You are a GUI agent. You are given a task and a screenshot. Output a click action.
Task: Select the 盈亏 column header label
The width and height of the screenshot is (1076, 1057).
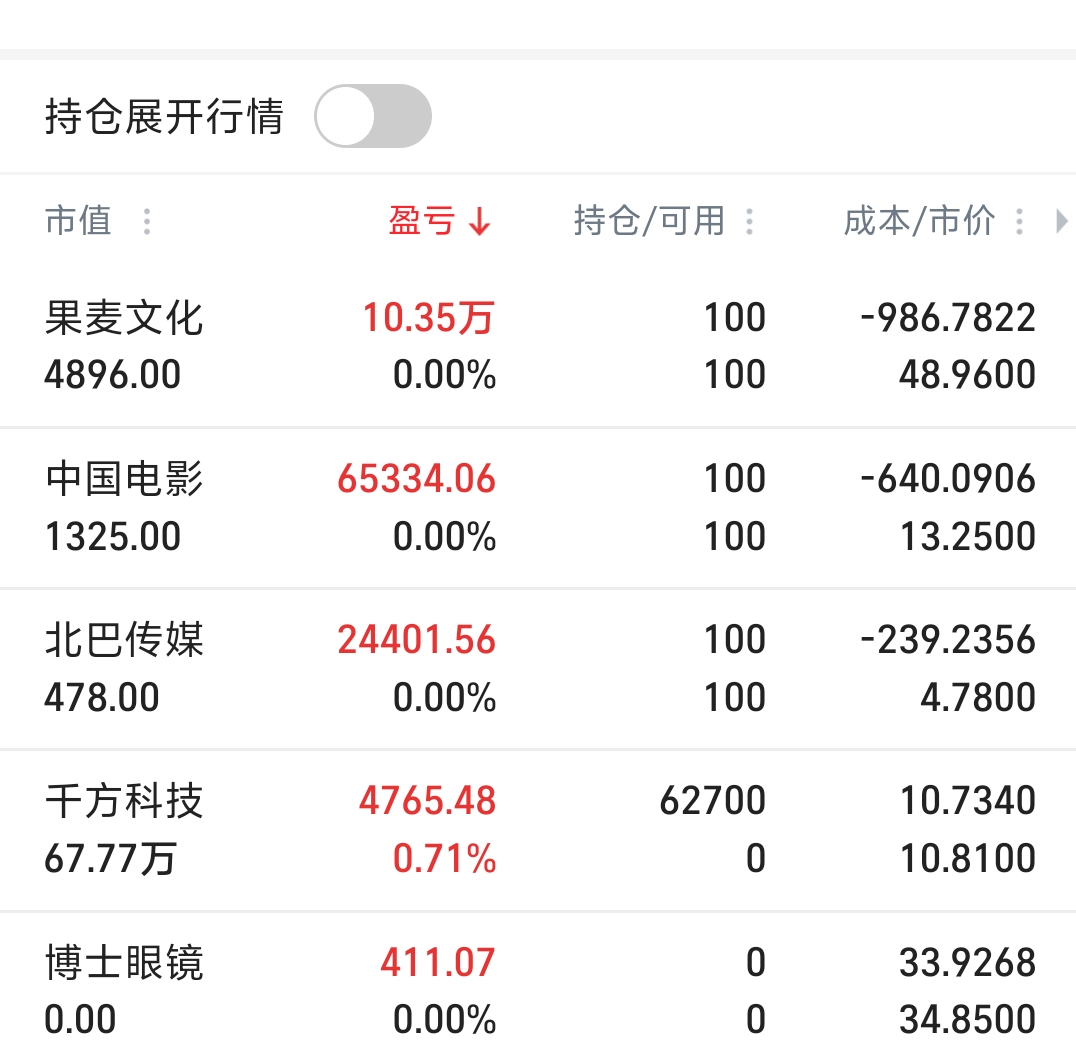(x=421, y=221)
